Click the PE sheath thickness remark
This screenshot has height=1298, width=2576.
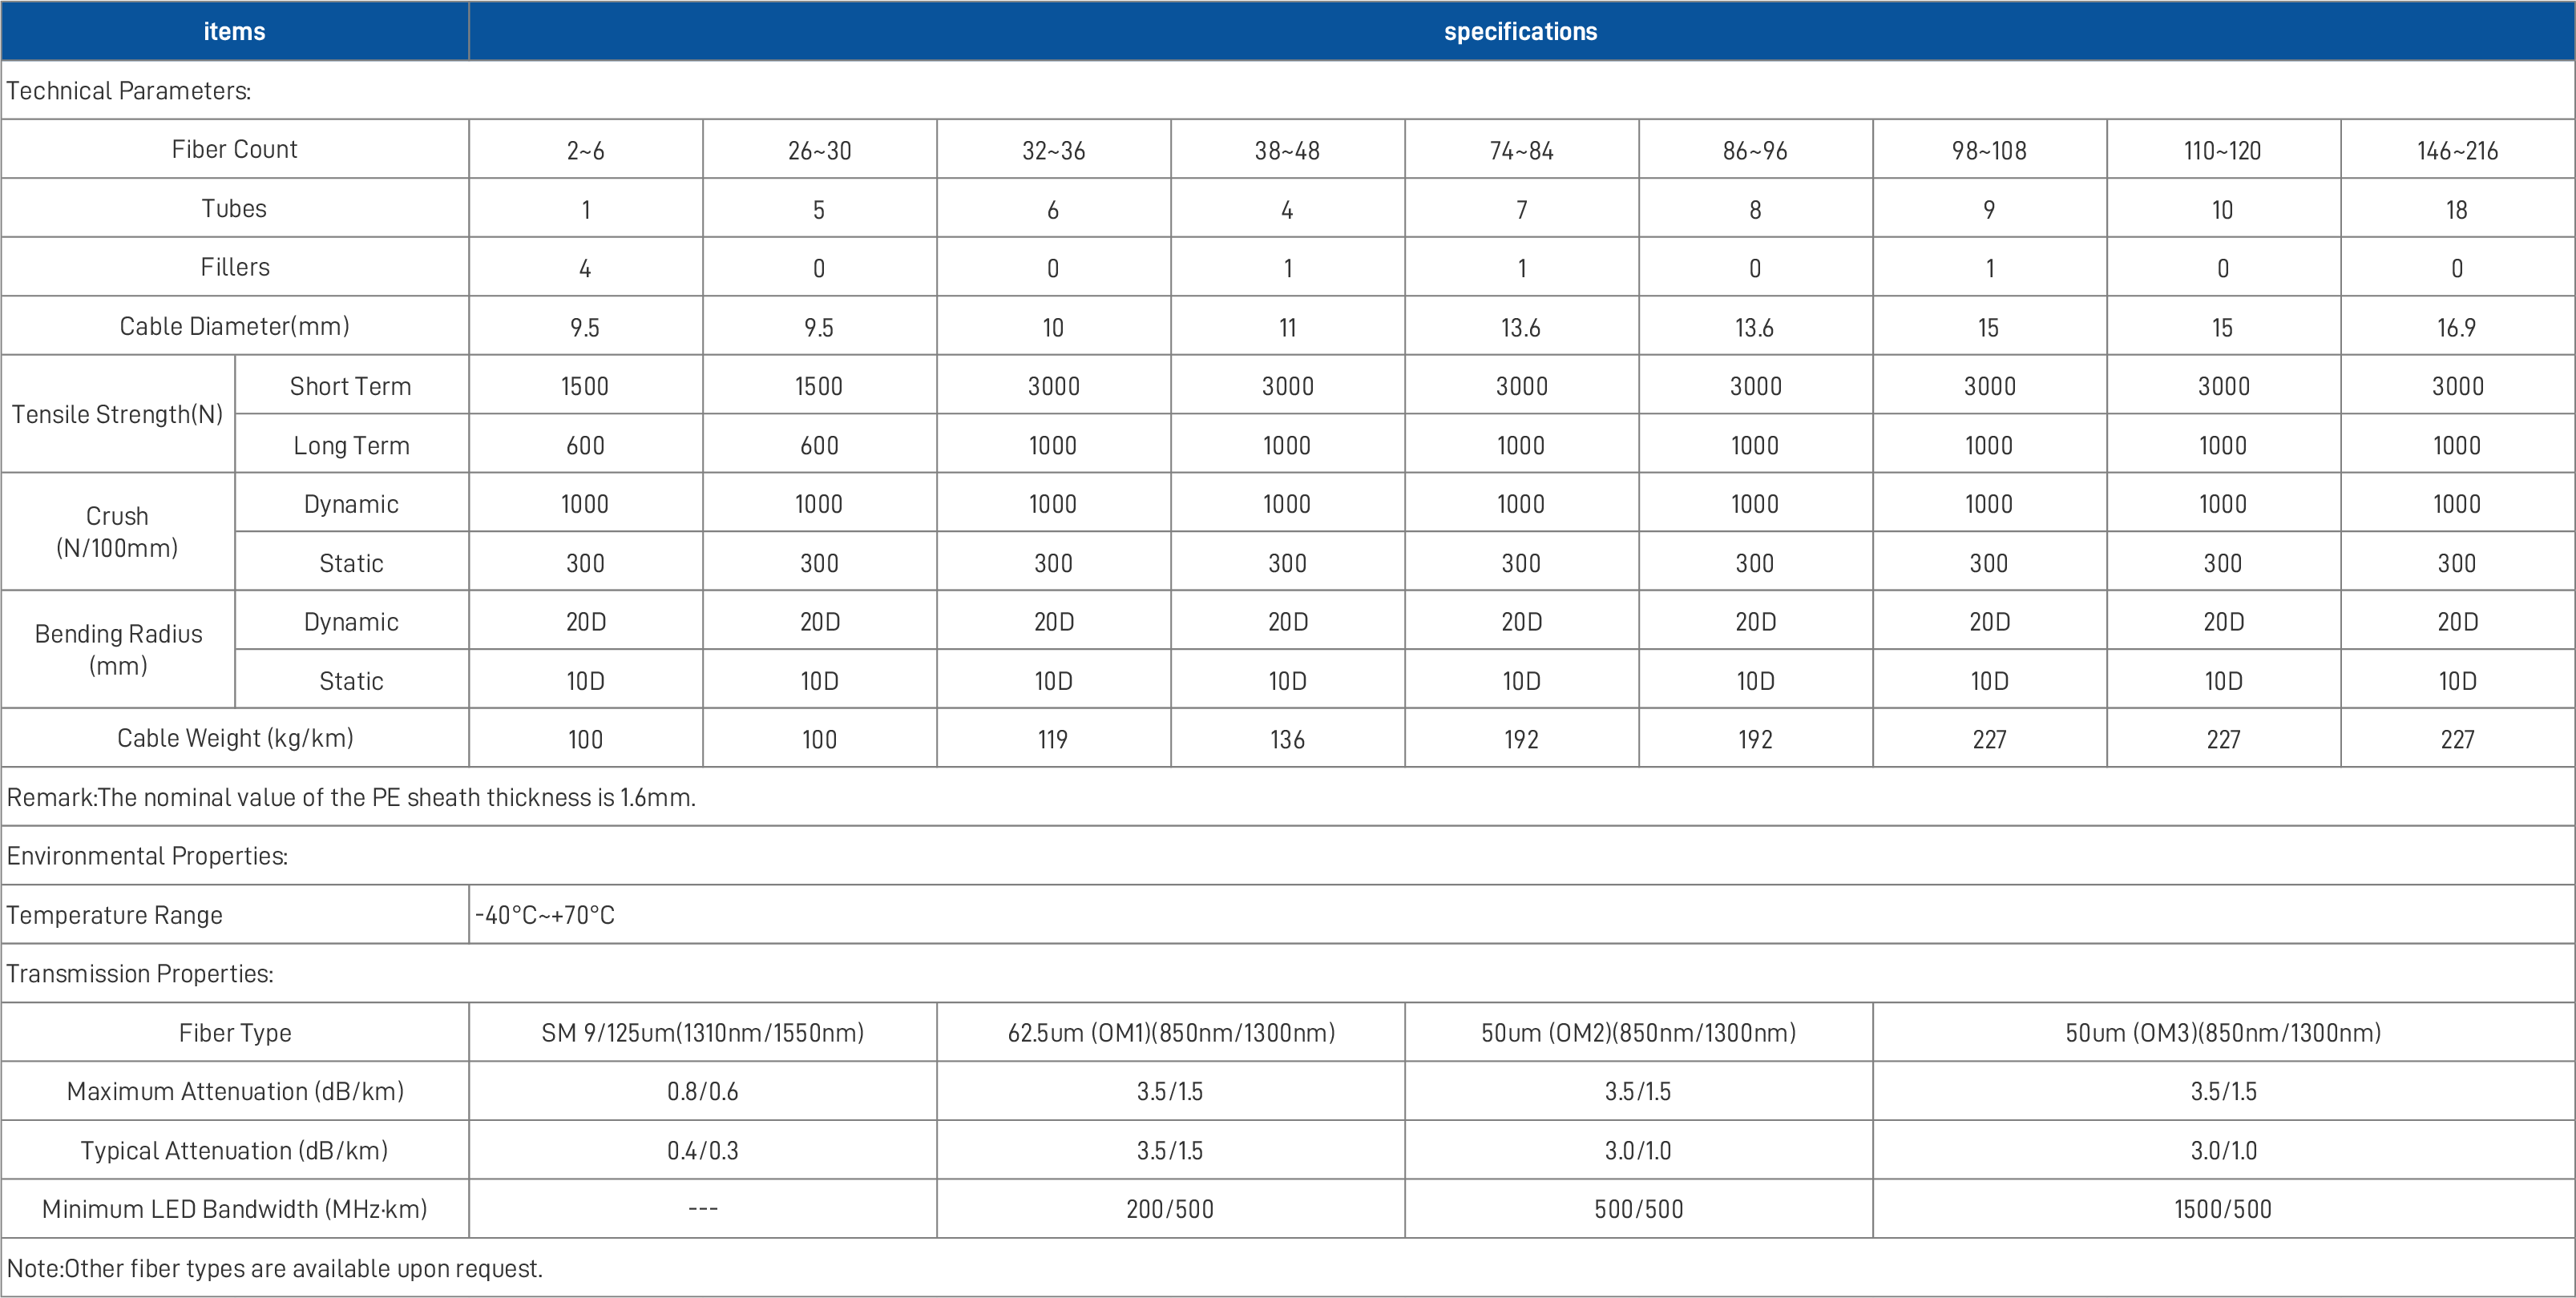pyautogui.click(x=351, y=797)
